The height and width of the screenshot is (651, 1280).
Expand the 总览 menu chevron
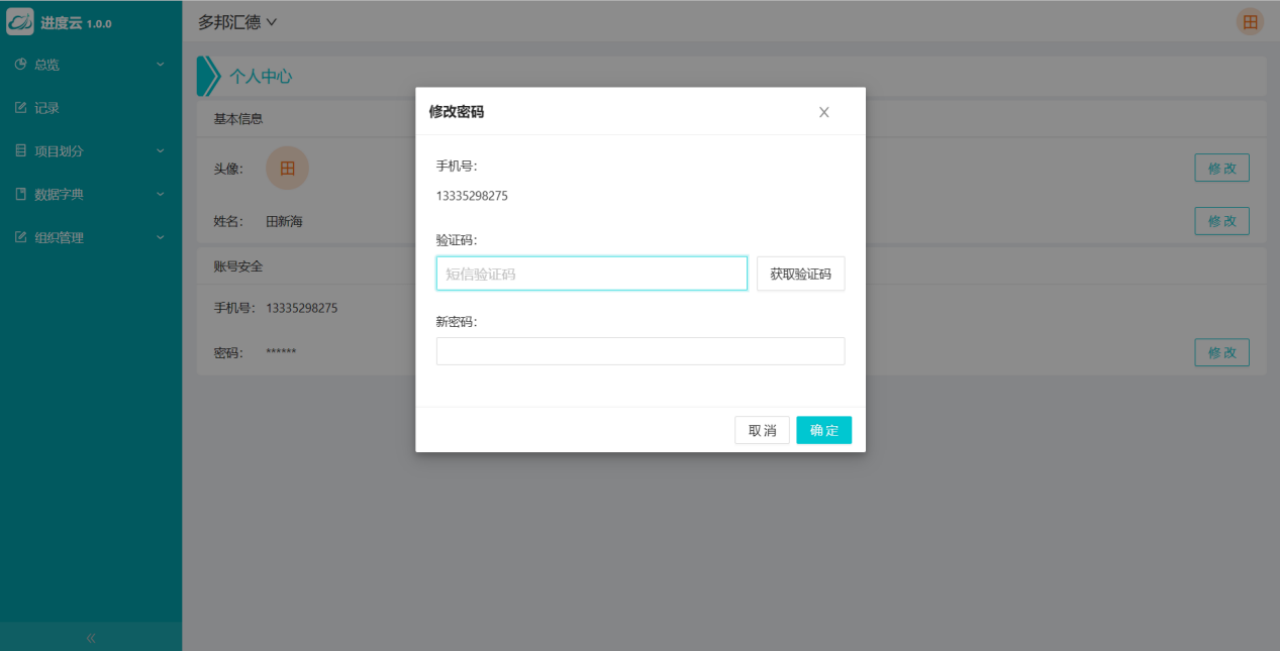160,65
